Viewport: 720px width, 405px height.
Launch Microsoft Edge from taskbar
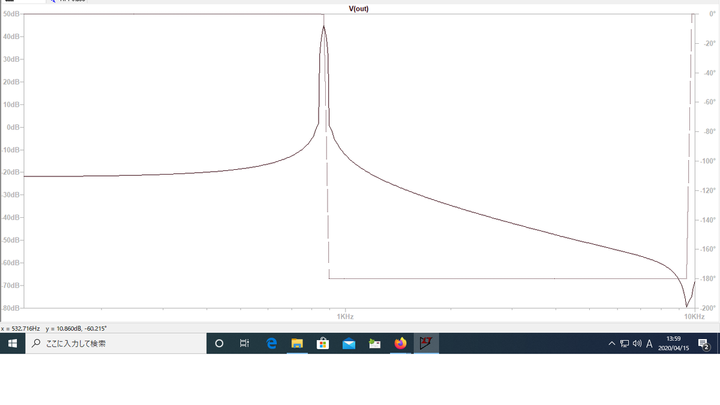tap(271, 343)
